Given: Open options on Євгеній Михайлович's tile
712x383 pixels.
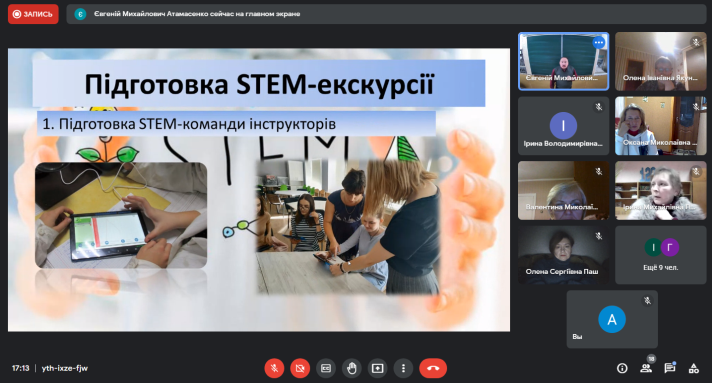Looking at the screenshot, I should tap(599, 43).
